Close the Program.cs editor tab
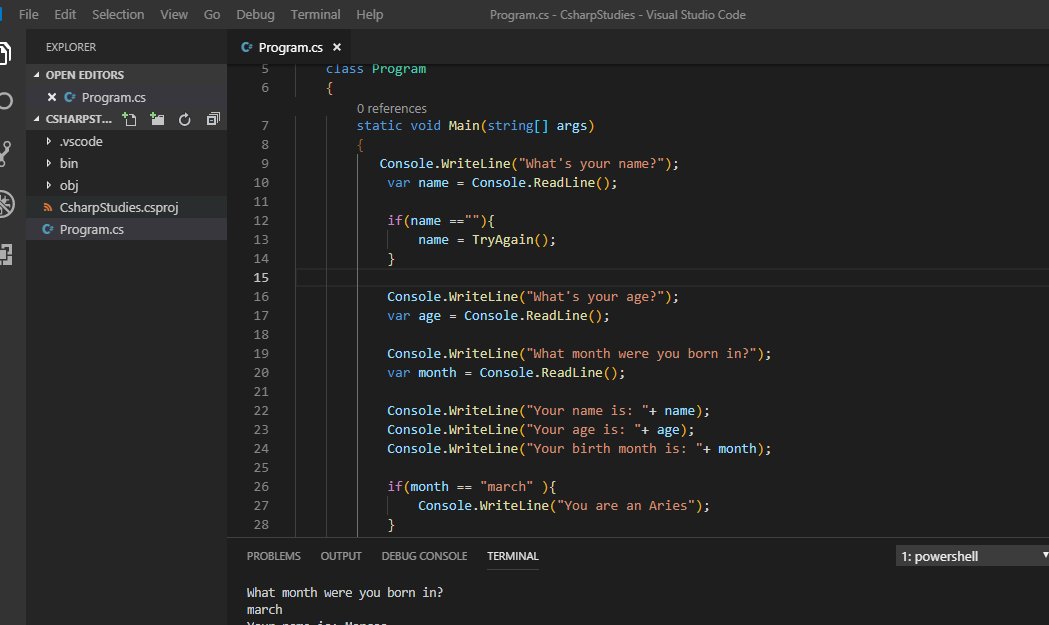The height and width of the screenshot is (625, 1049). 337,47
